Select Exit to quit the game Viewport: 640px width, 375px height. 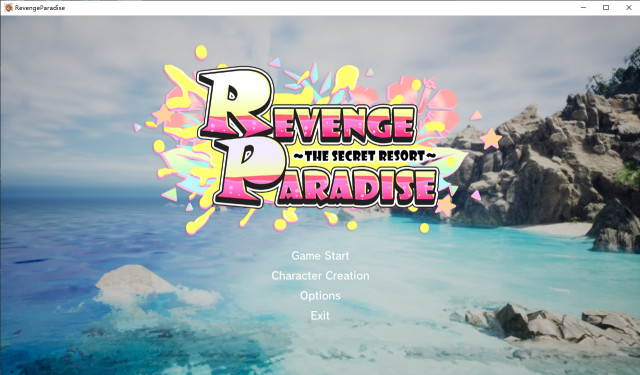[320, 315]
